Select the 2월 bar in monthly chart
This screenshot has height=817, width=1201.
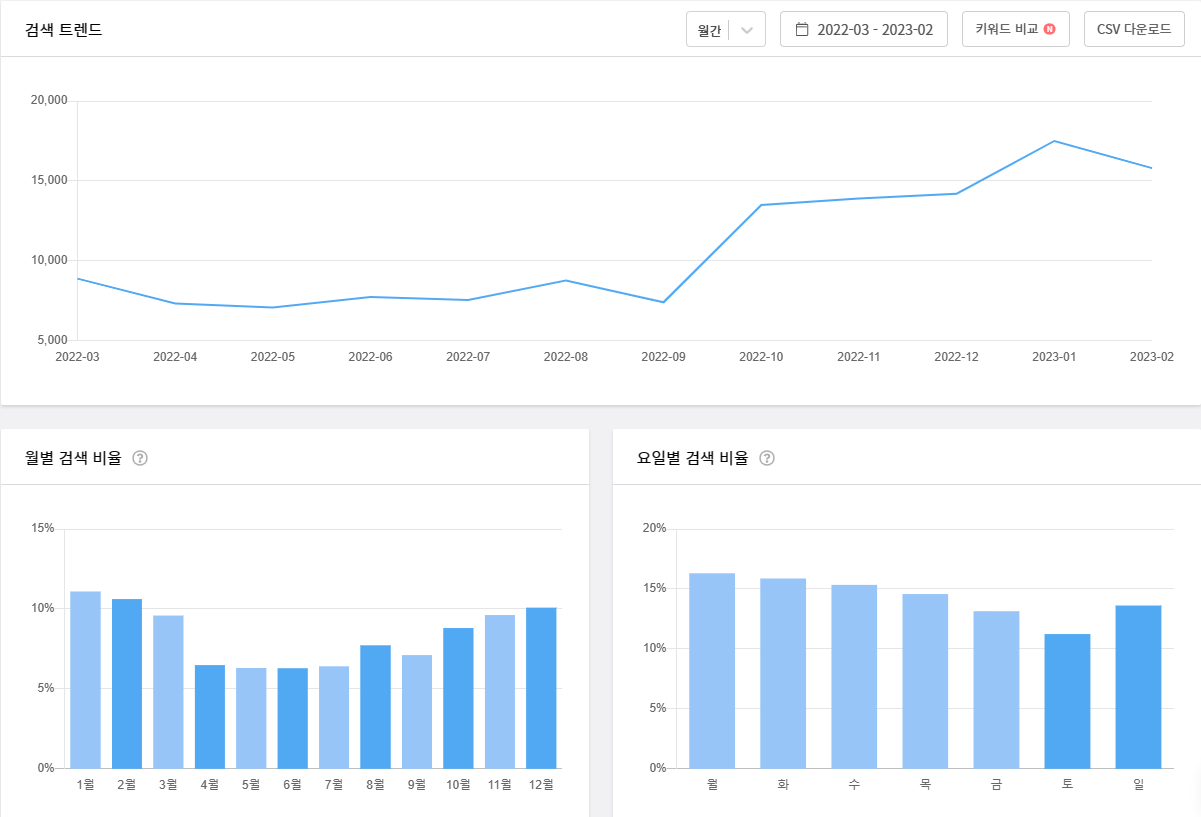(x=127, y=683)
